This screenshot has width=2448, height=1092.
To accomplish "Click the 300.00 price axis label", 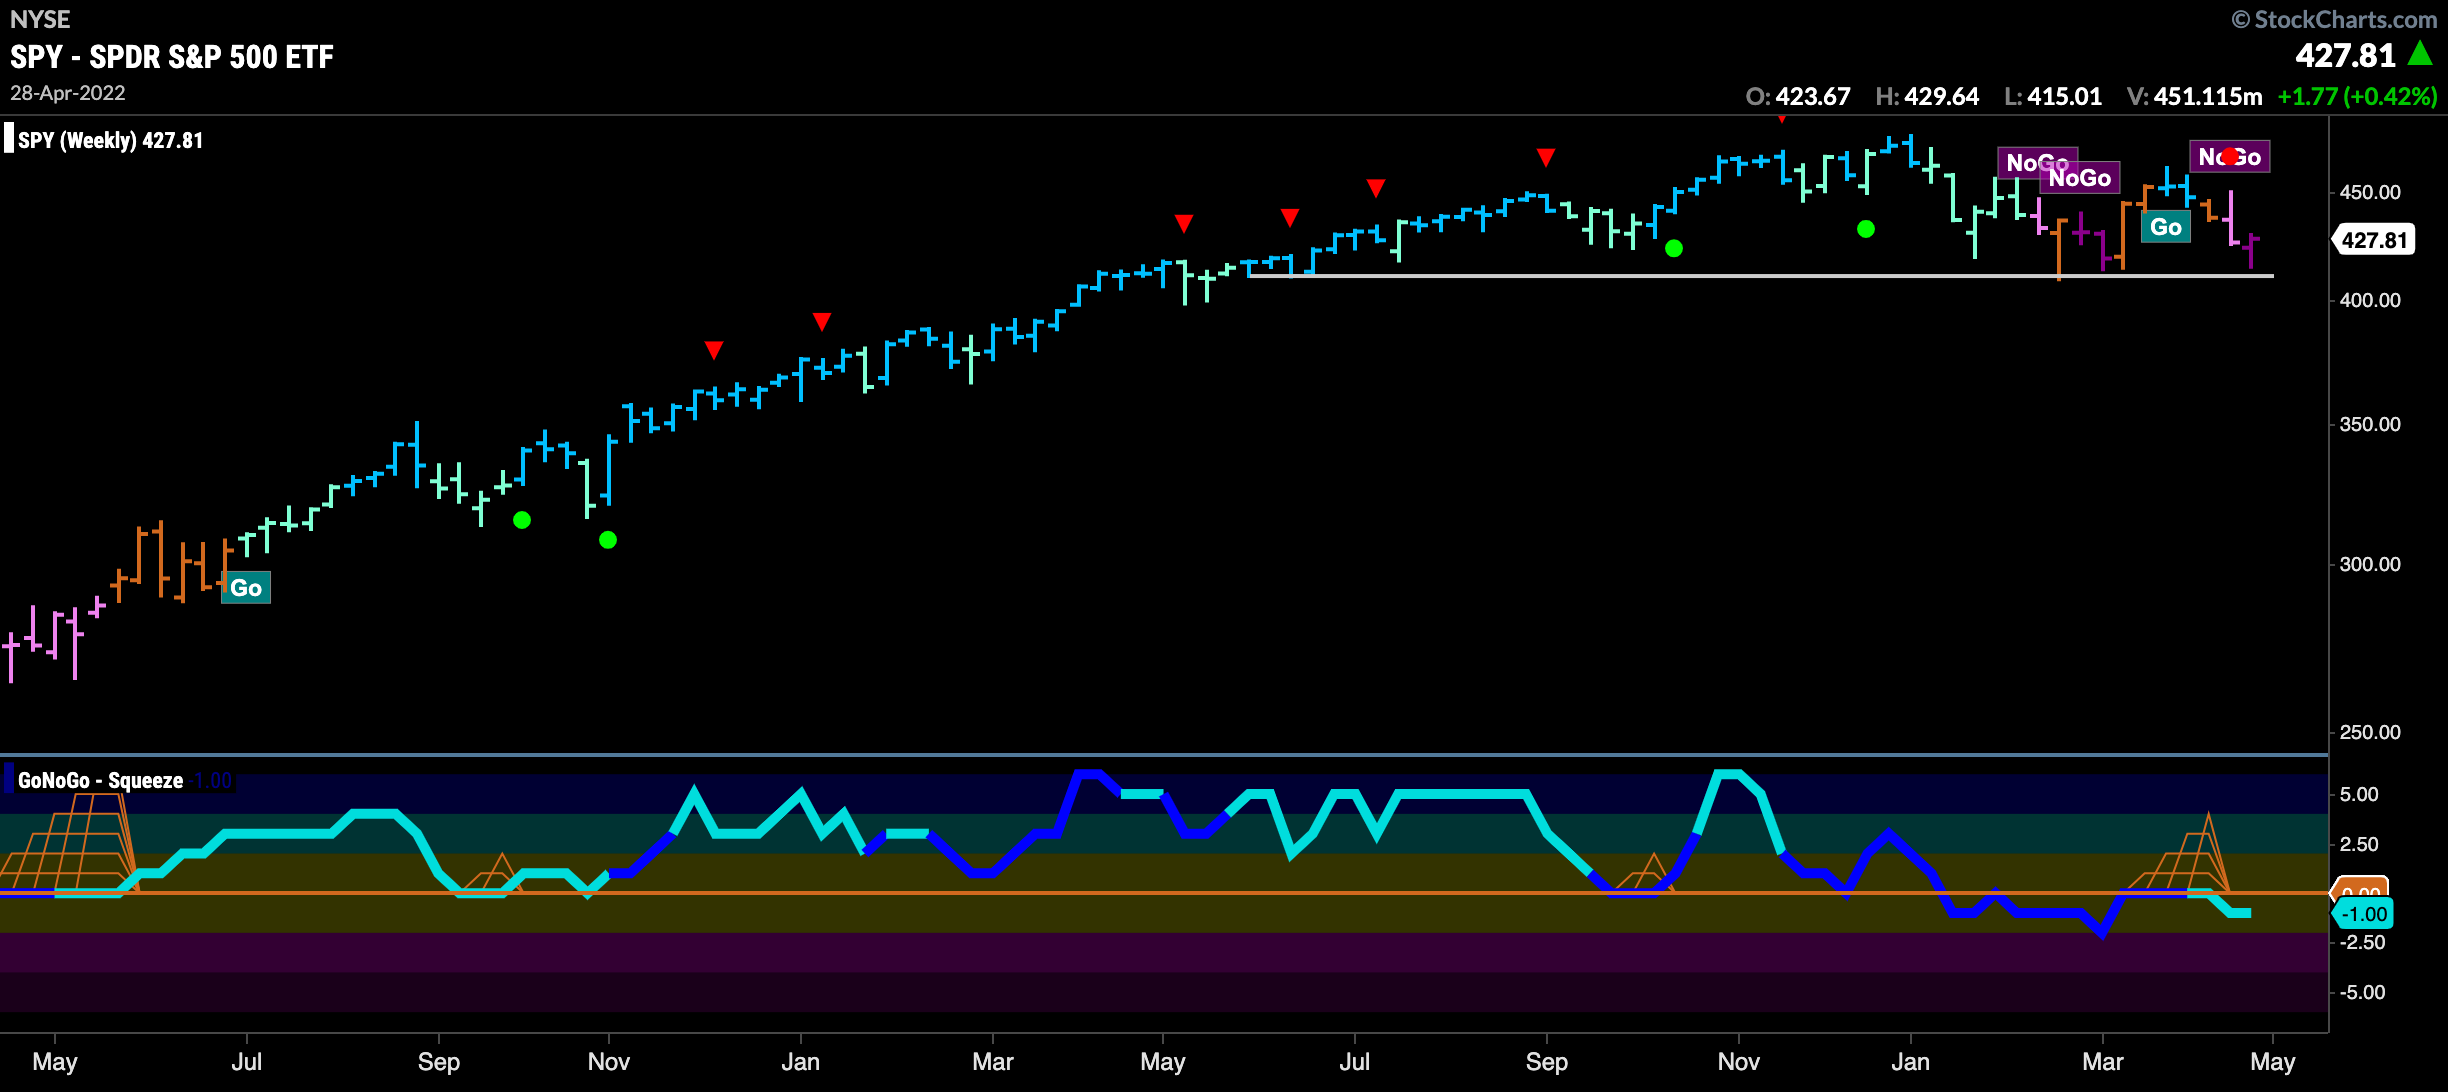I will tap(2370, 564).
